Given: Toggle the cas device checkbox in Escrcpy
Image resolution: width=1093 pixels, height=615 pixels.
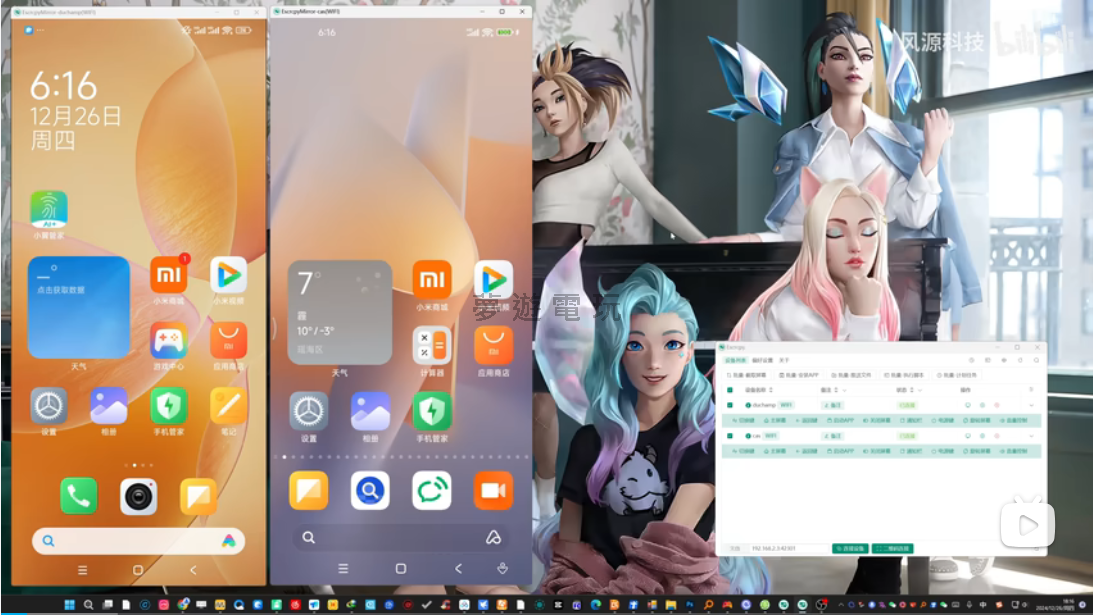Looking at the screenshot, I should pyautogui.click(x=730, y=436).
